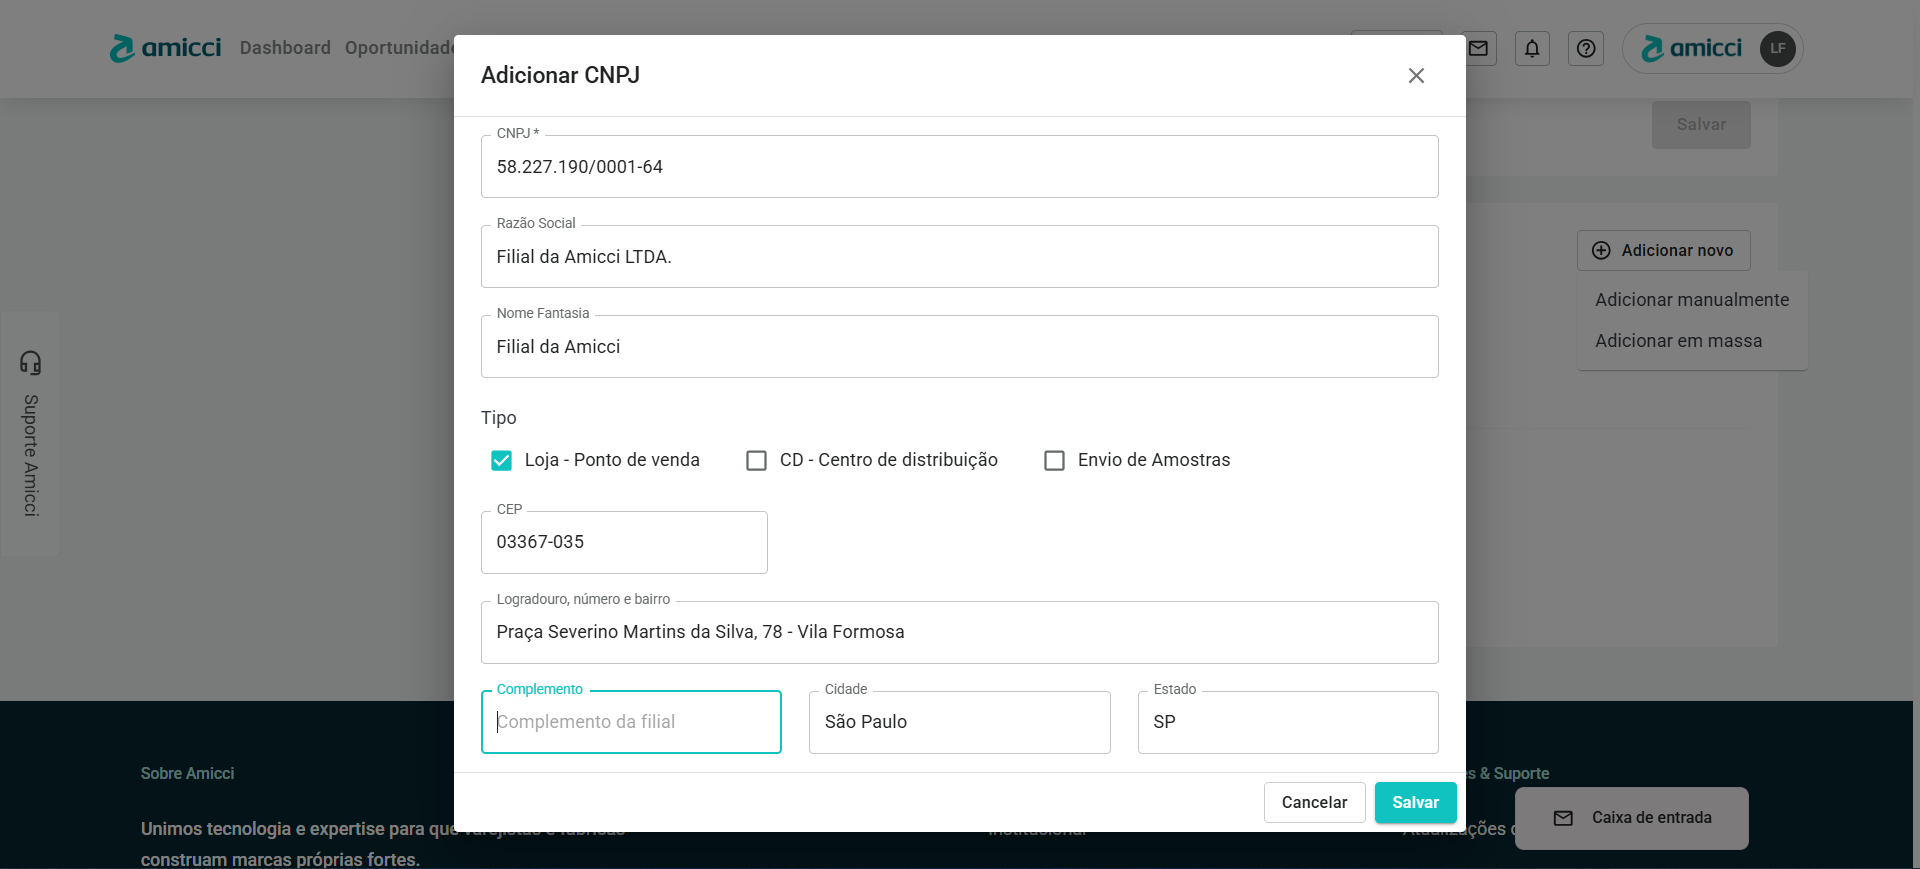Open the help question mark icon
This screenshot has height=869, width=1920.
(1586, 48)
